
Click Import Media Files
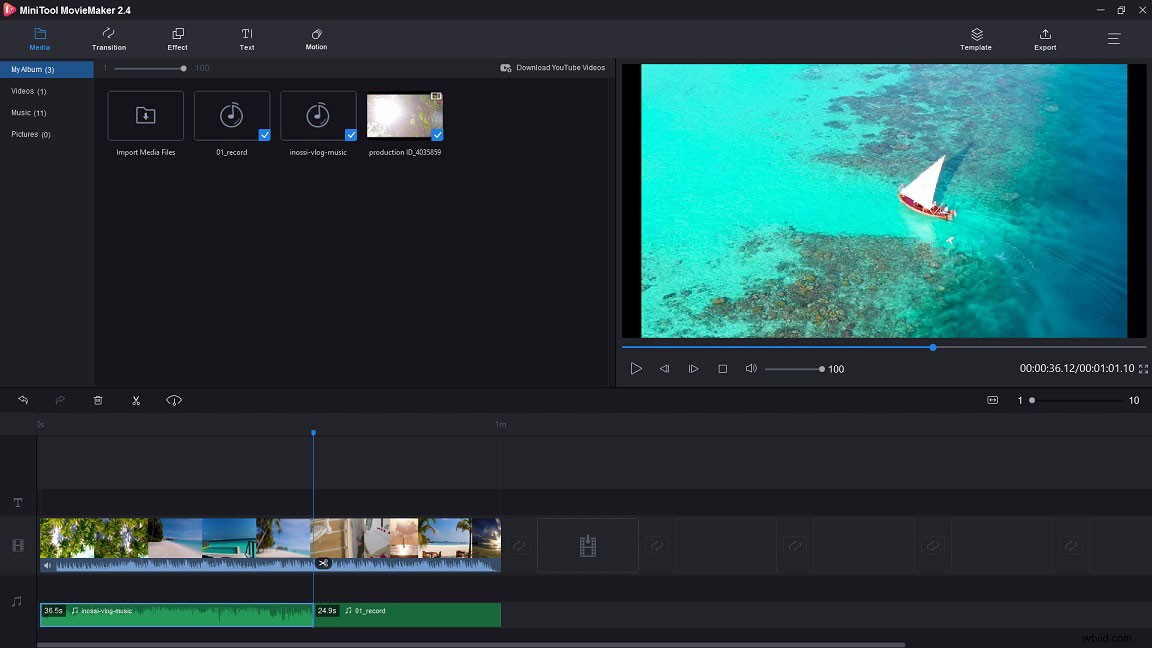pyautogui.click(x=145, y=115)
